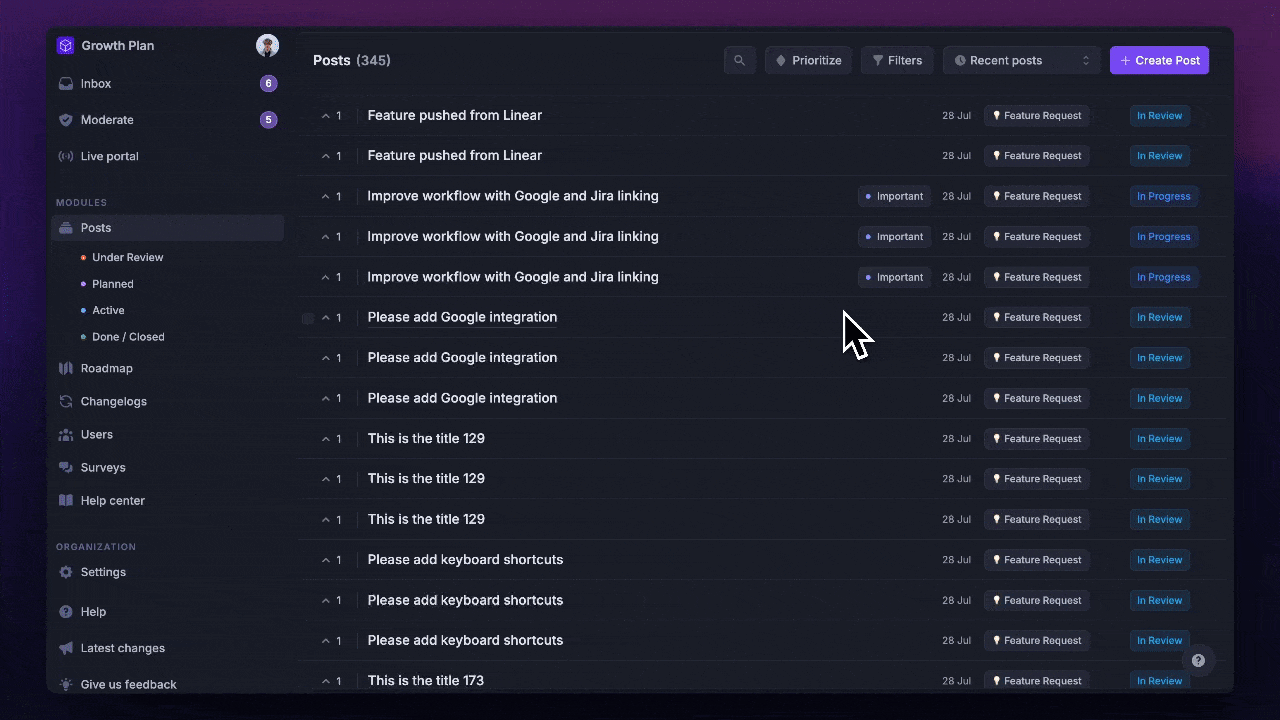Click the Surveys chat icon

[66, 467]
